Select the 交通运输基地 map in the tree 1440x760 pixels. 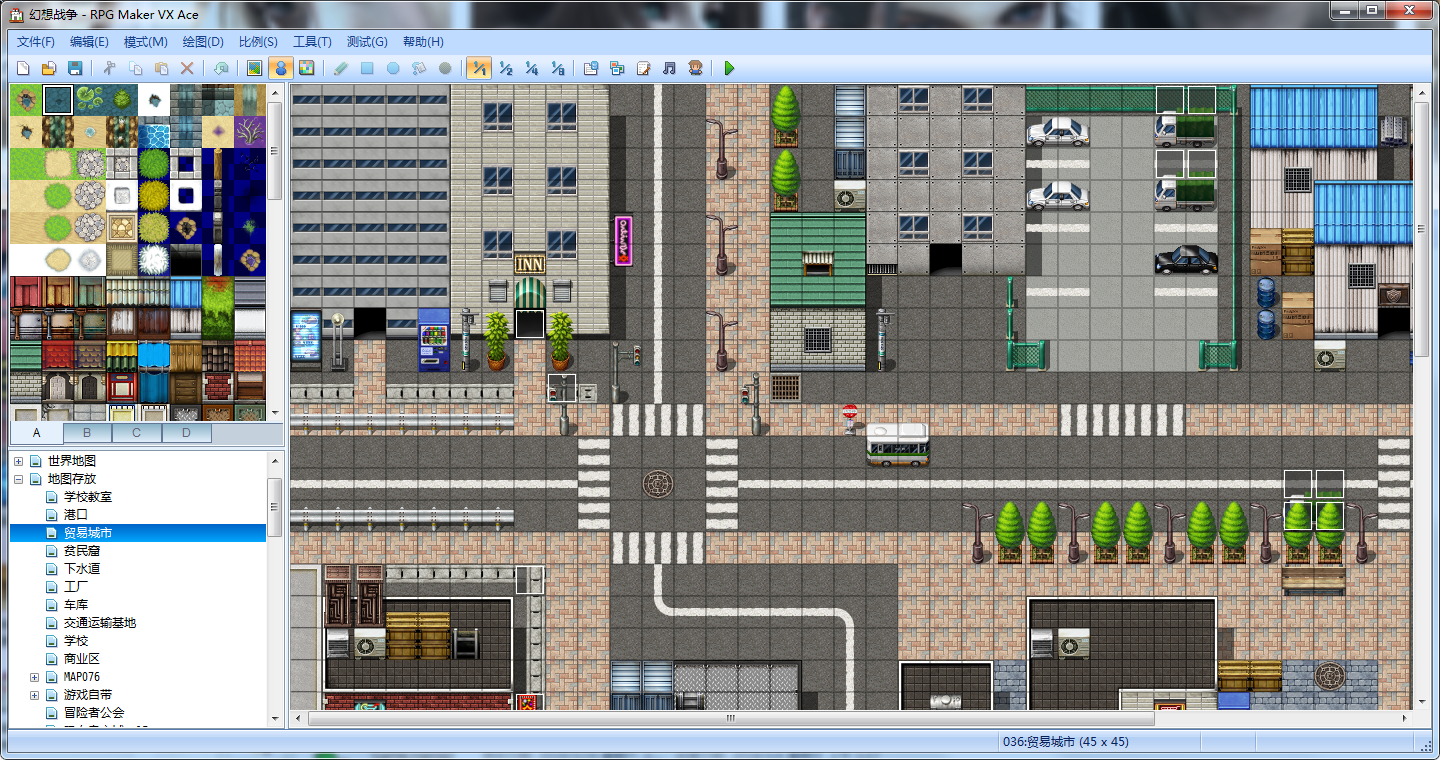point(100,623)
